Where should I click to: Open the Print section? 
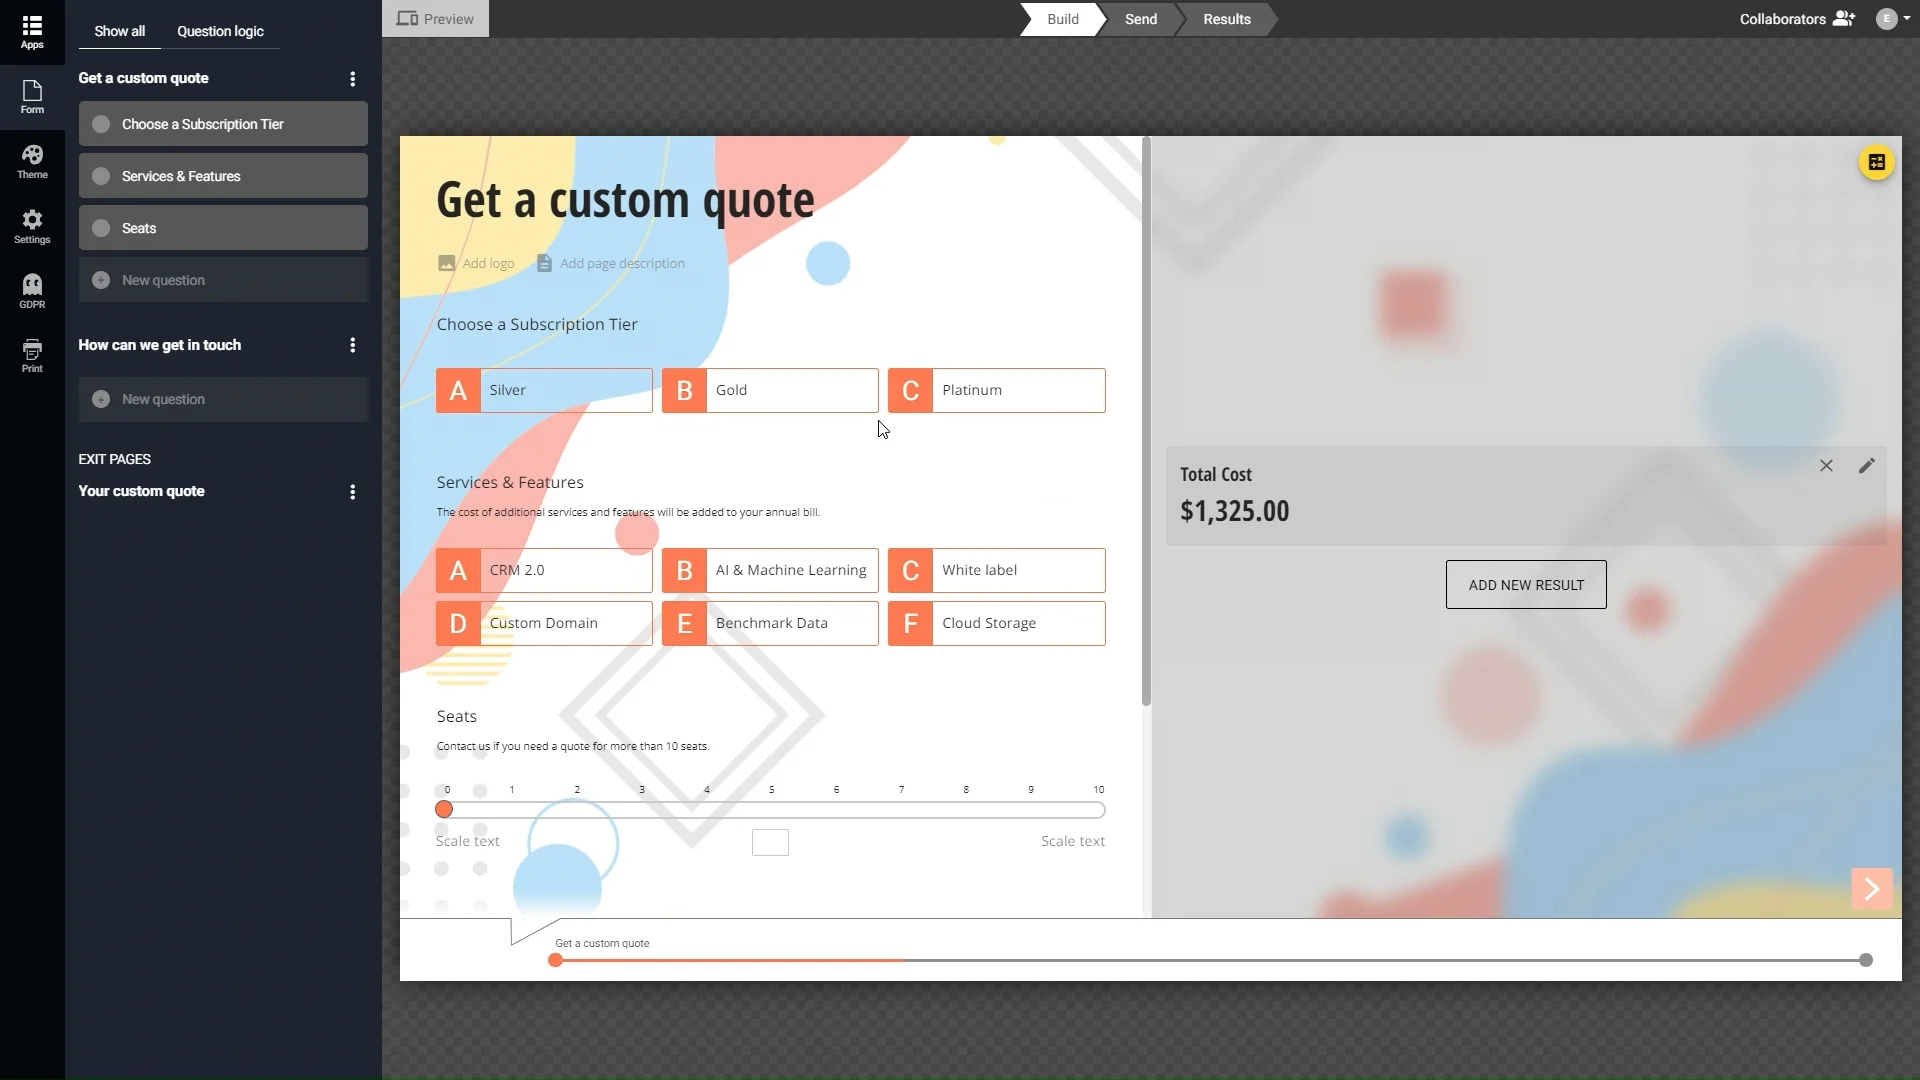pyautogui.click(x=32, y=356)
